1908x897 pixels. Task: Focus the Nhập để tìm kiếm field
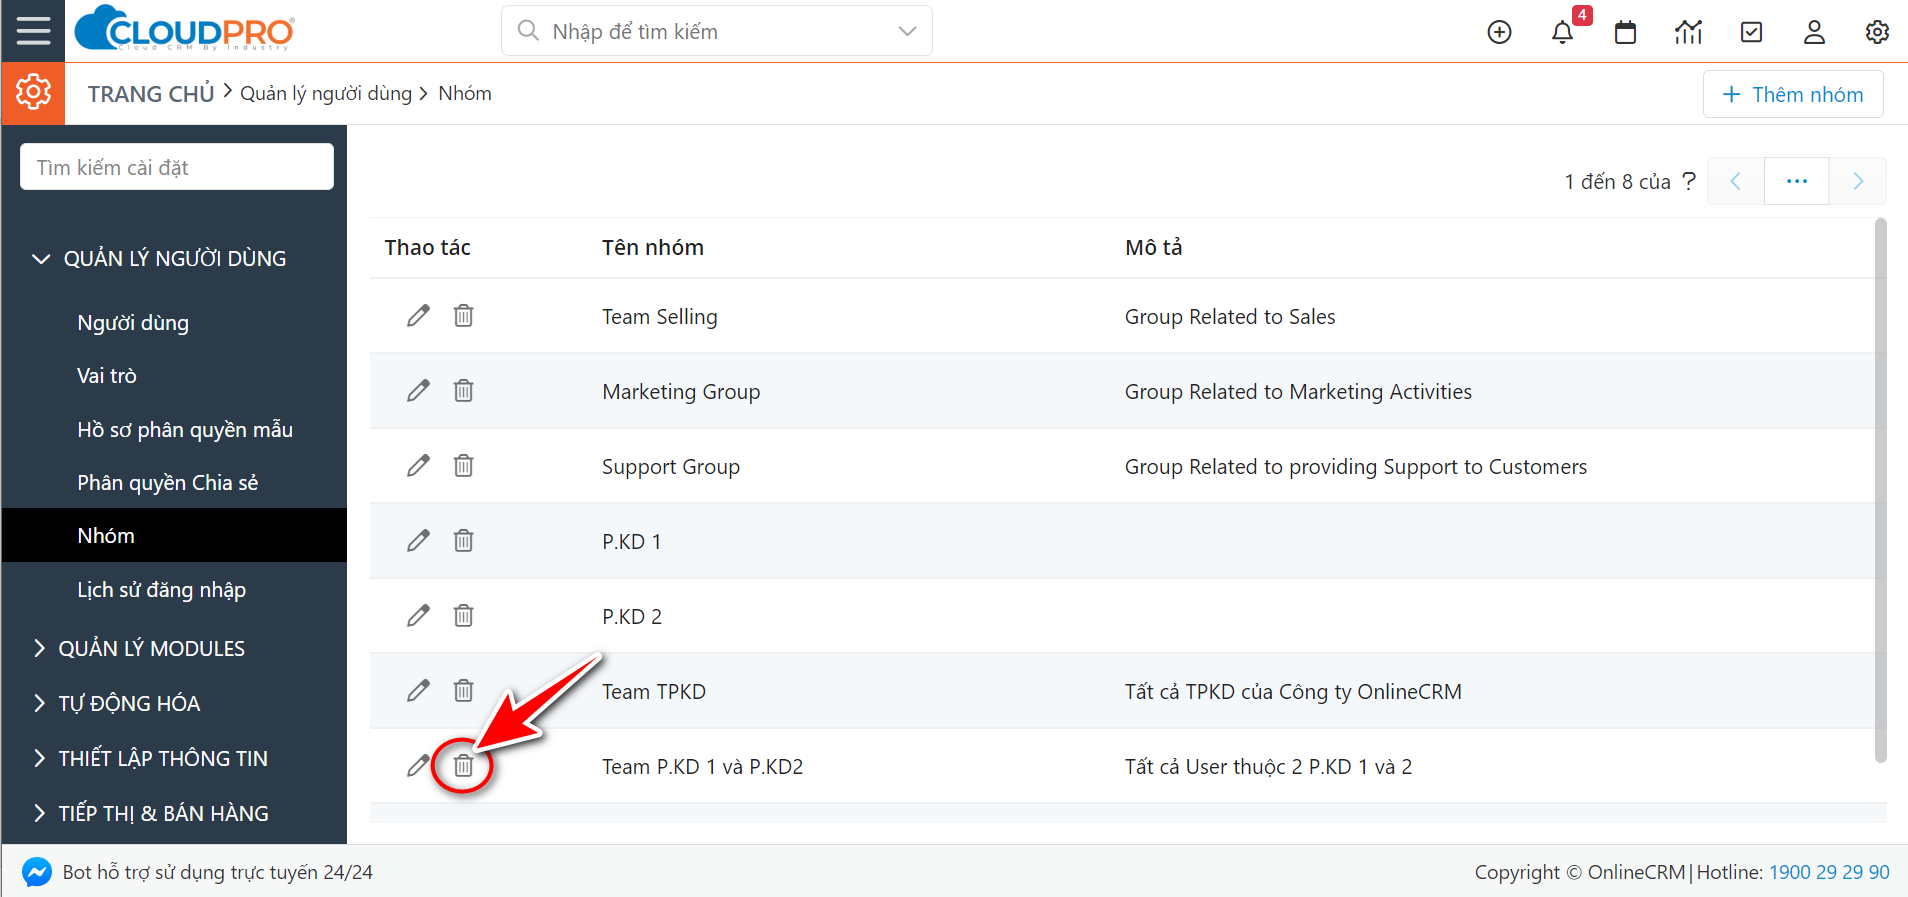point(717,31)
